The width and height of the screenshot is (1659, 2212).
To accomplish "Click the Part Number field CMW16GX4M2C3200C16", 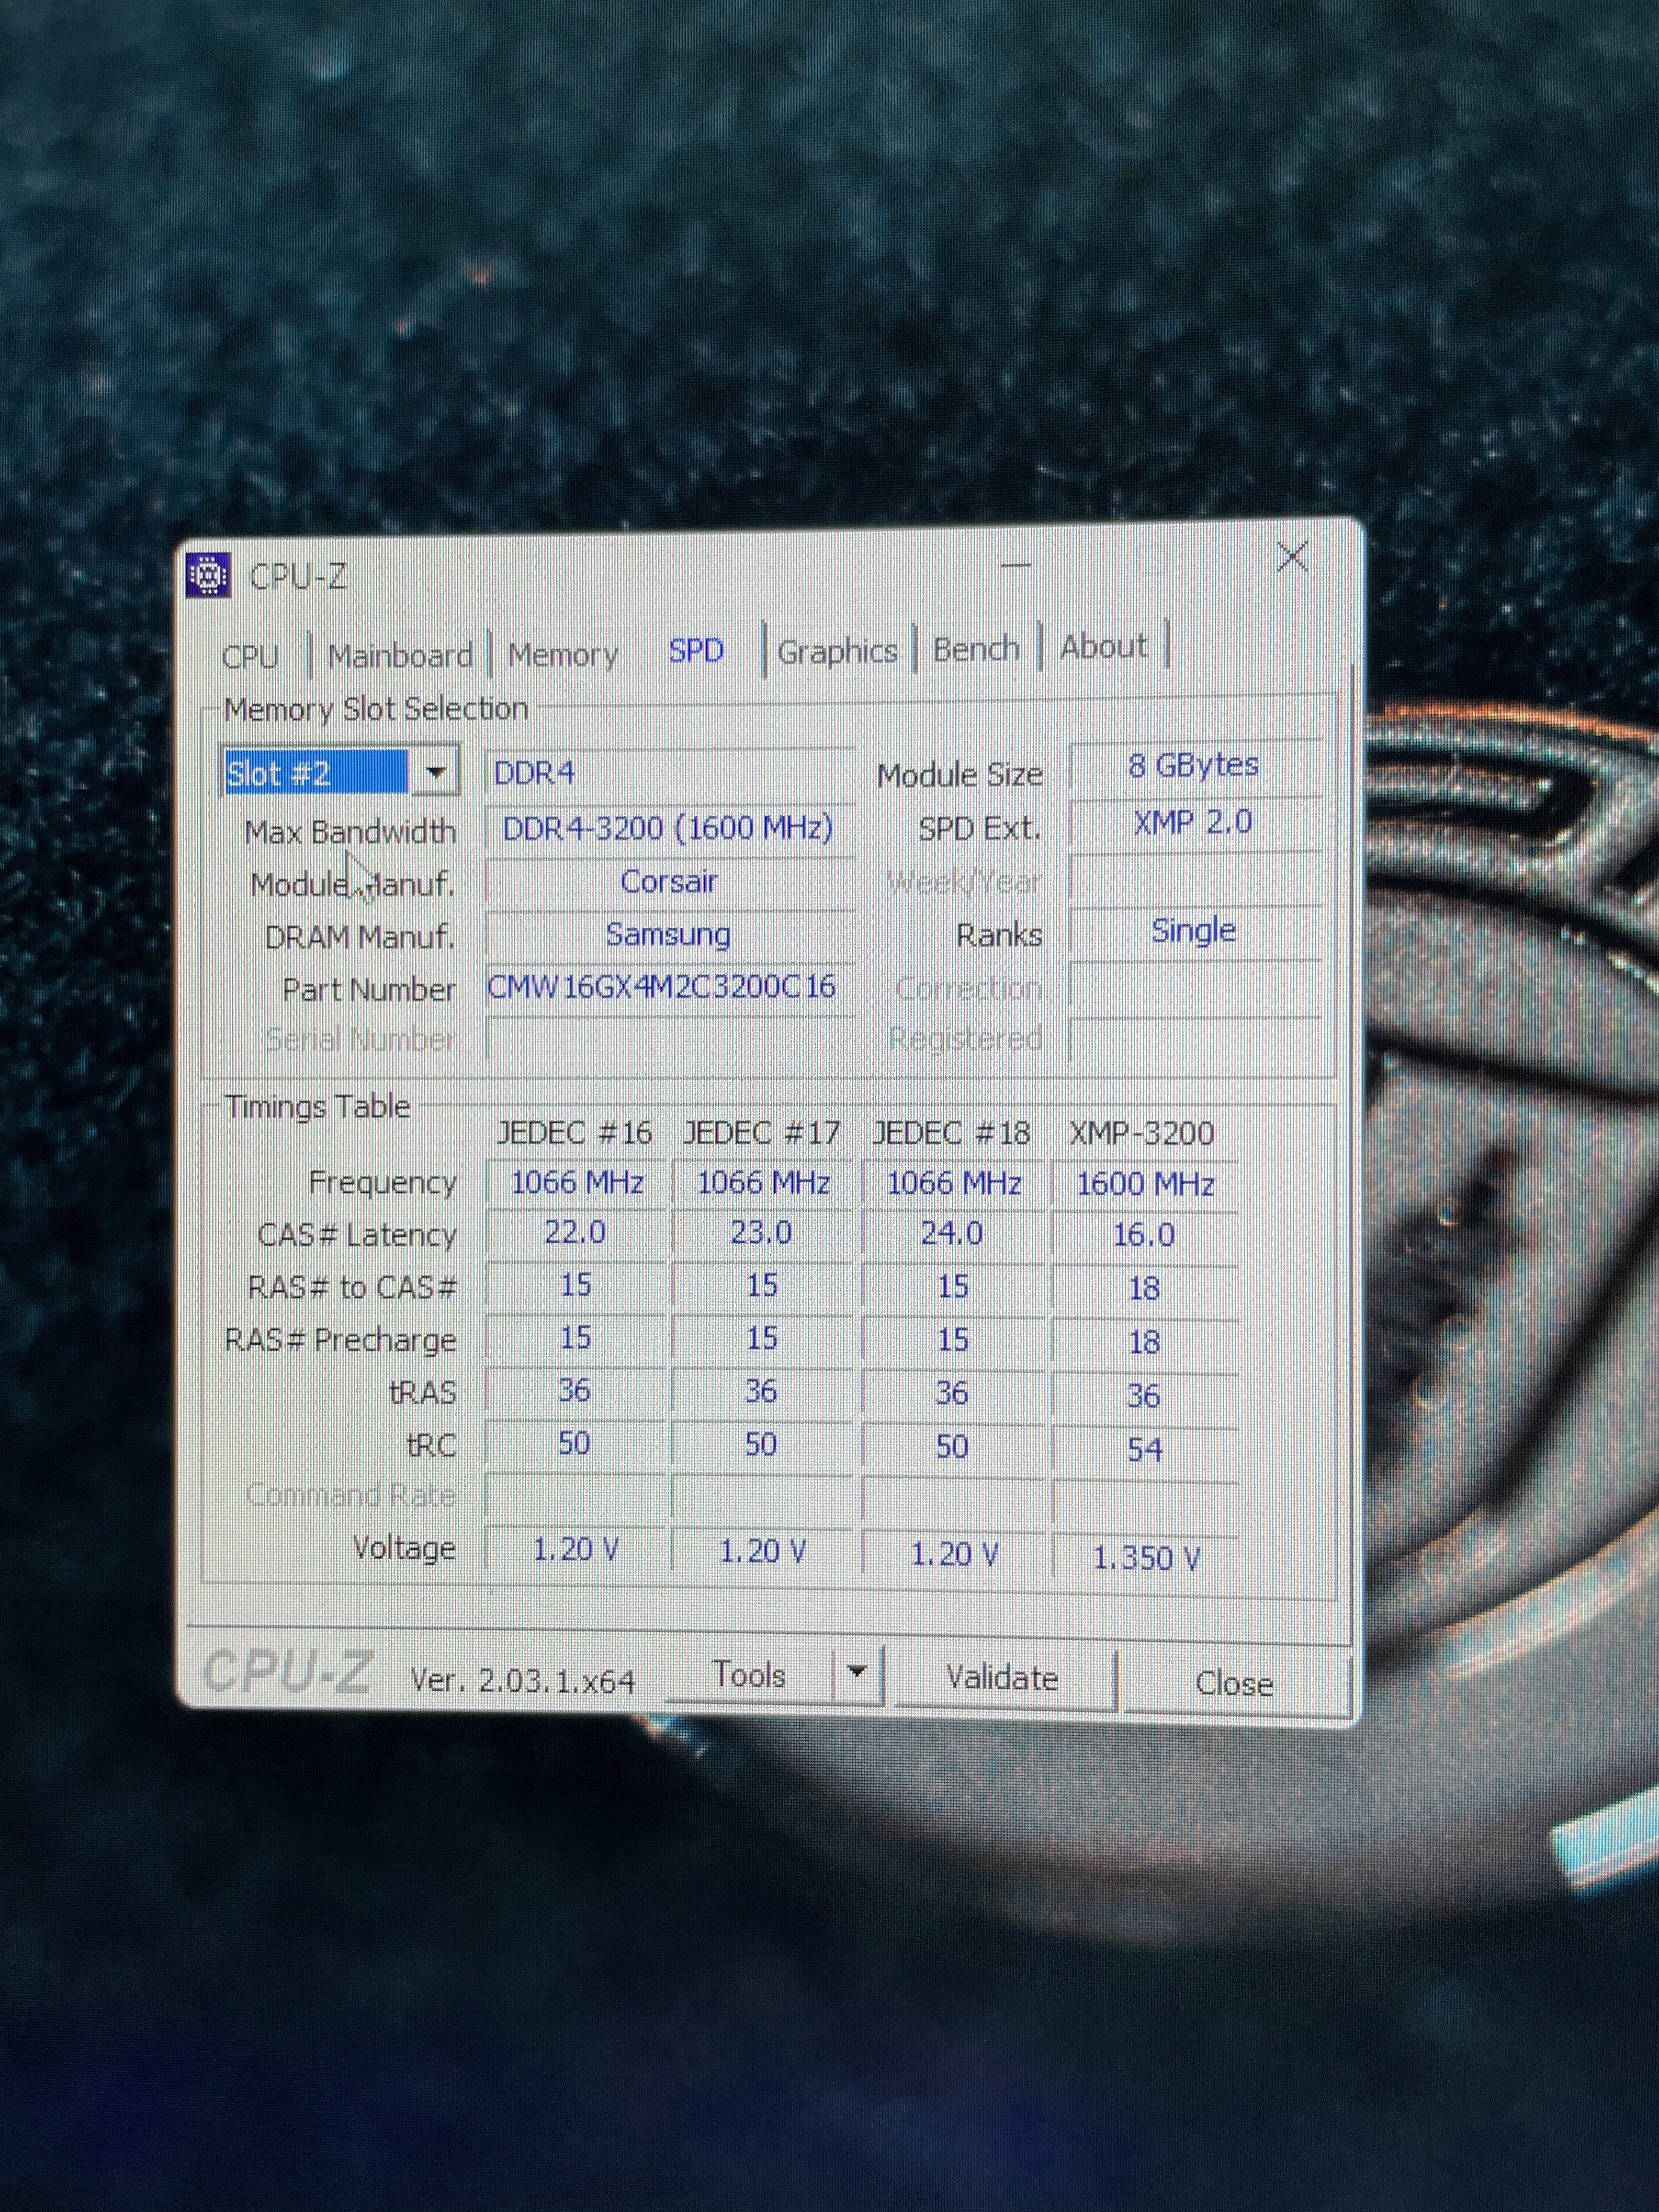I will pyautogui.click(x=662, y=987).
